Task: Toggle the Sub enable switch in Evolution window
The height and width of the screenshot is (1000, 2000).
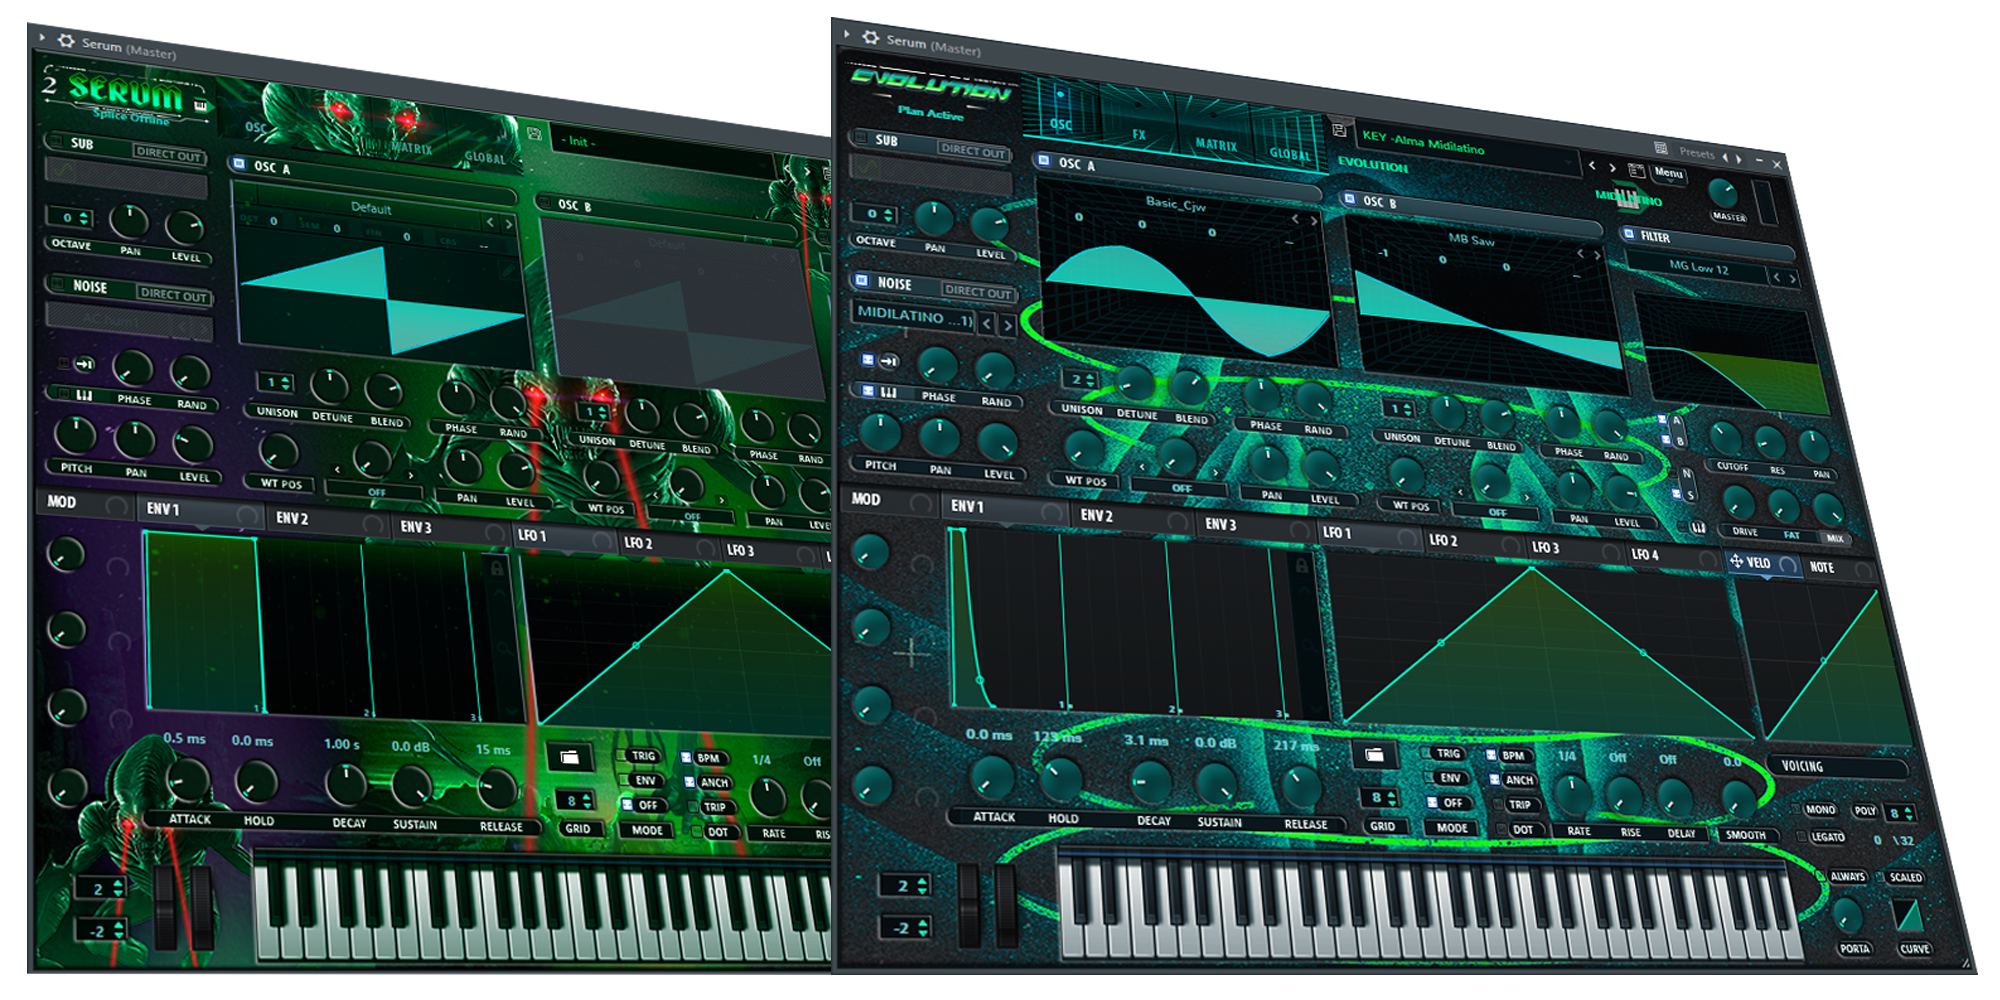Action: coord(859,138)
